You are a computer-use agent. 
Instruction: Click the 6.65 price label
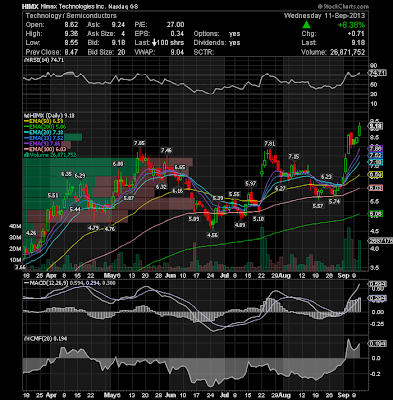point(180,167)
